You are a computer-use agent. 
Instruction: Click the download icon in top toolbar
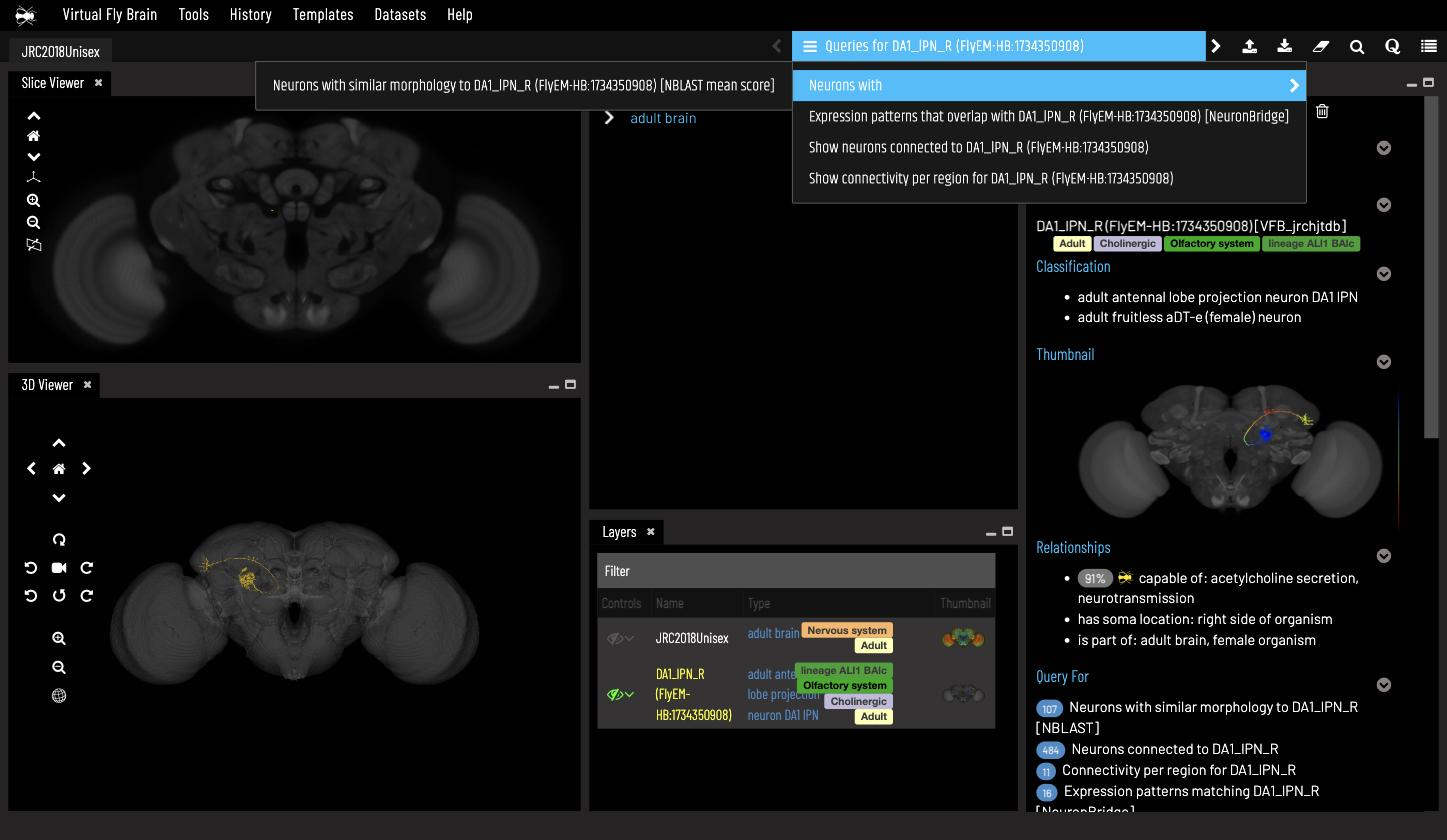pyautogui.click(x=1285, y=46)
